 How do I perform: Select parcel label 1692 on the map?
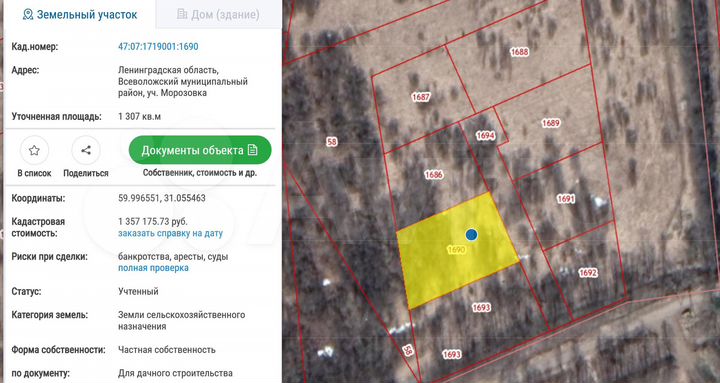(x=588, y=273)
